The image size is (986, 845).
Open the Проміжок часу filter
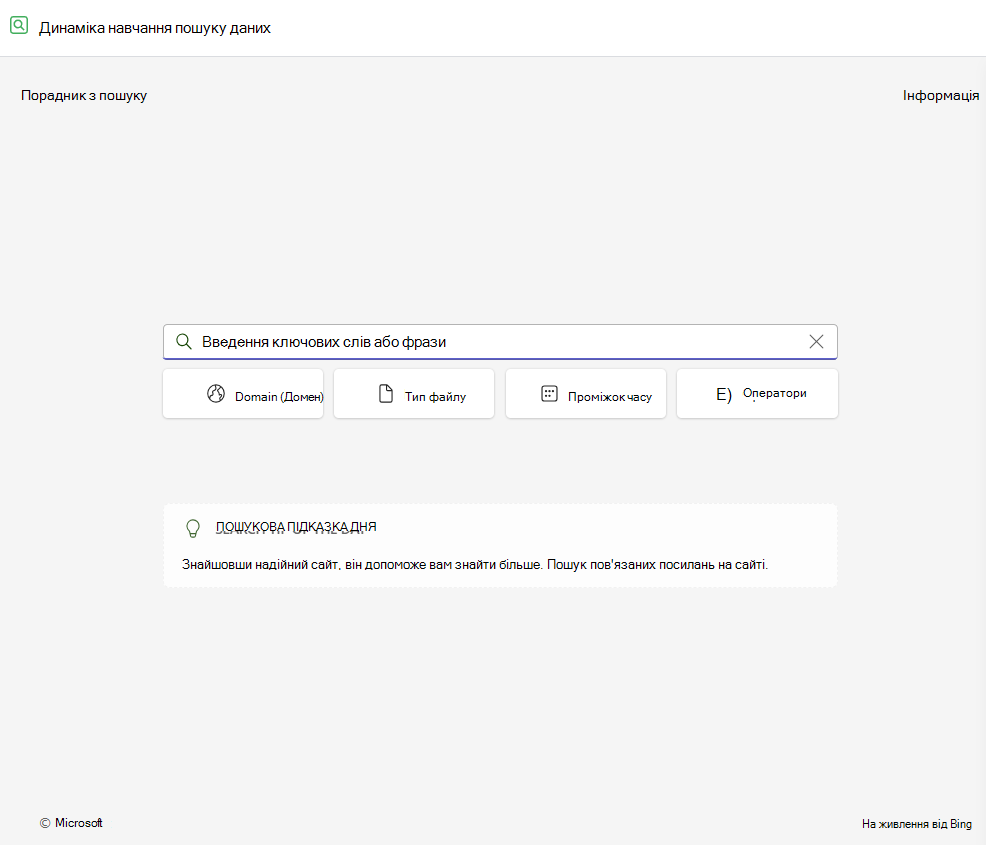585,394
